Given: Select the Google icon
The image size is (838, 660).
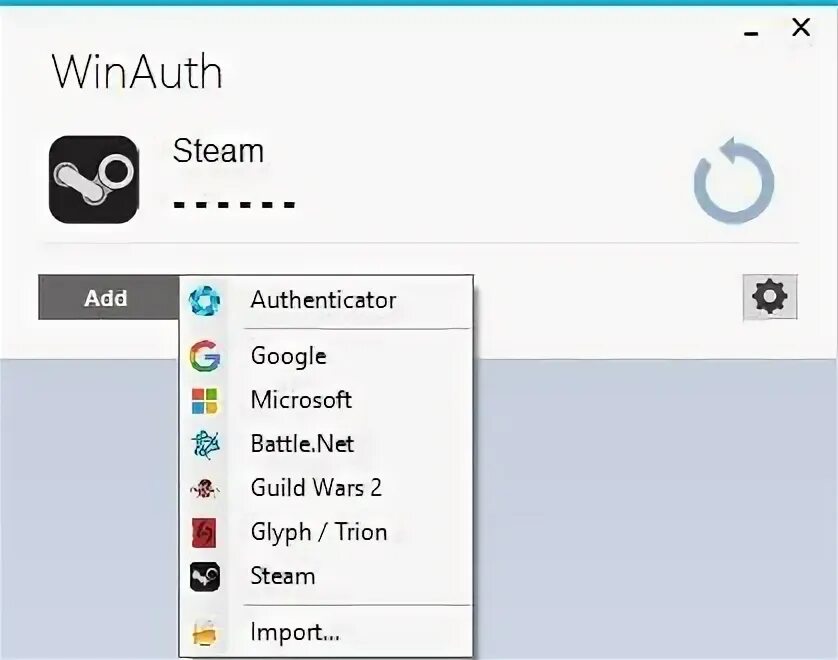Looking at the screenshot, I should click(x=206, y=356).
